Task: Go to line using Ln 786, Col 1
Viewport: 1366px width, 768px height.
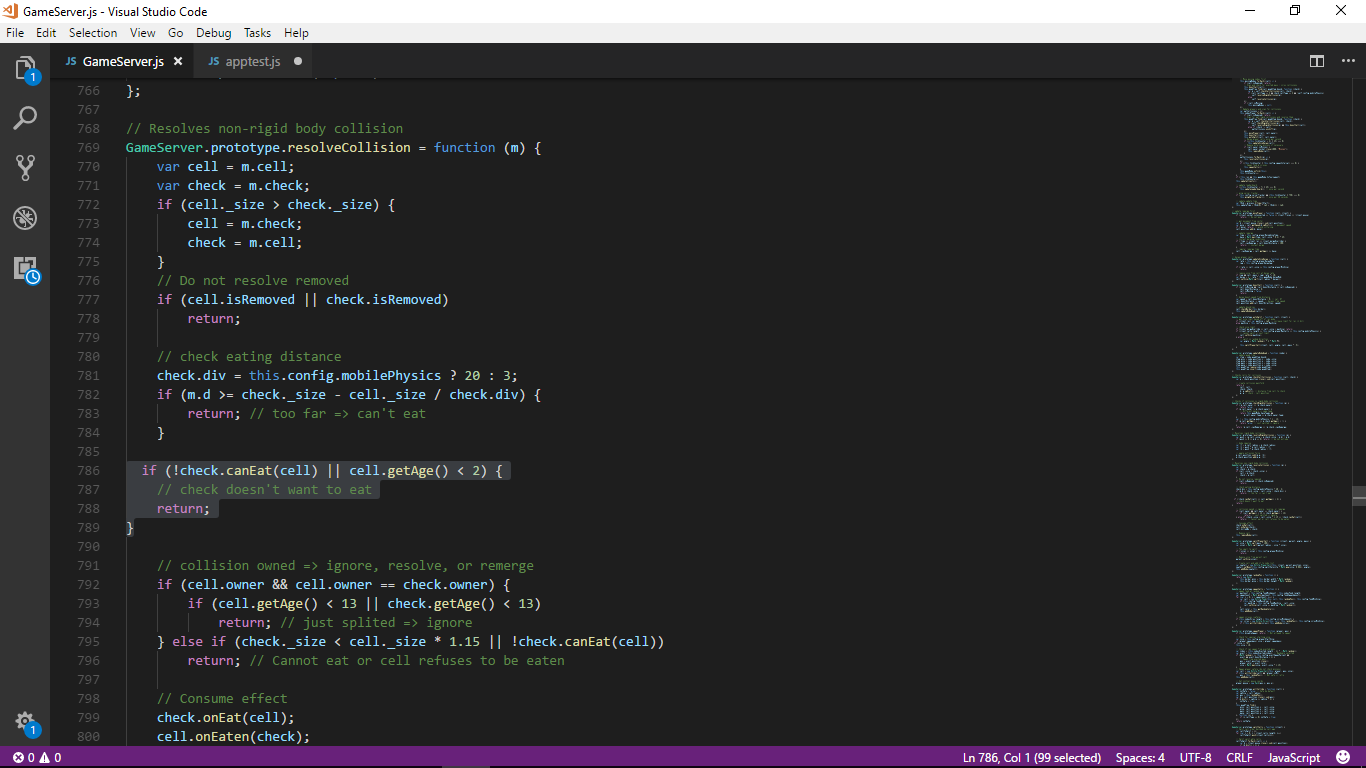Action: [1032, 757]
